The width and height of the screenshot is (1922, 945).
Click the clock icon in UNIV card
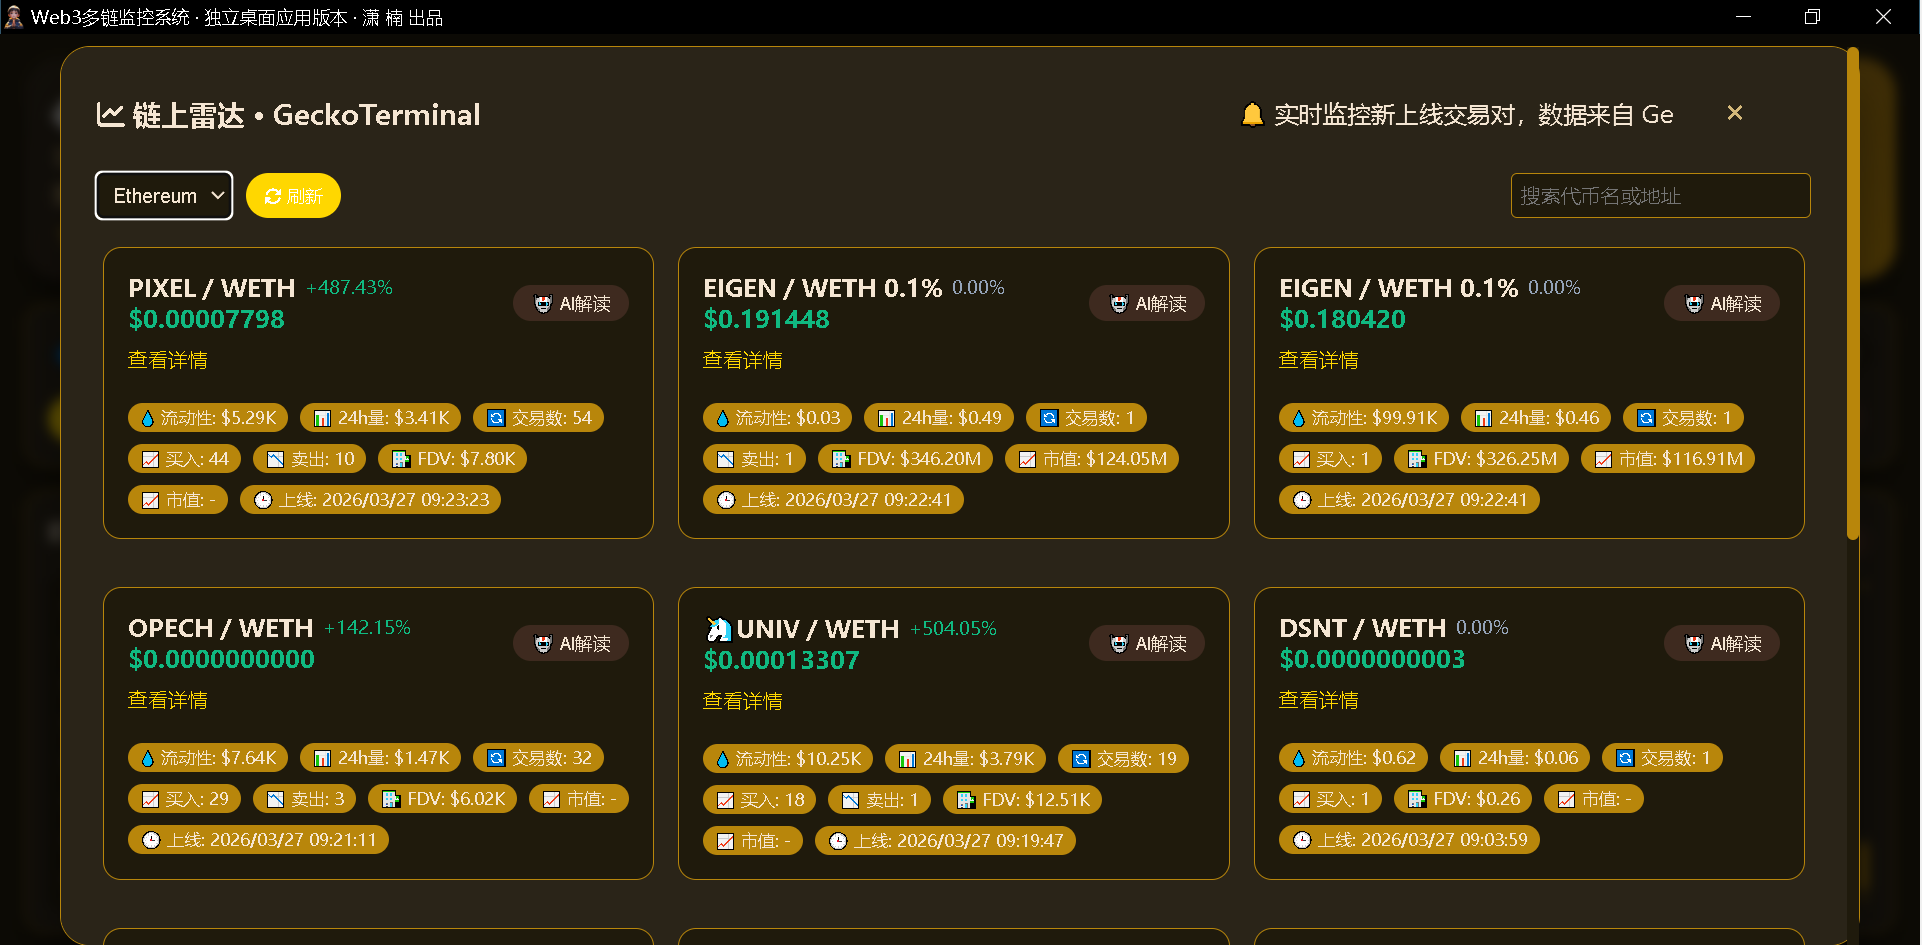click(x=838, y=841)
